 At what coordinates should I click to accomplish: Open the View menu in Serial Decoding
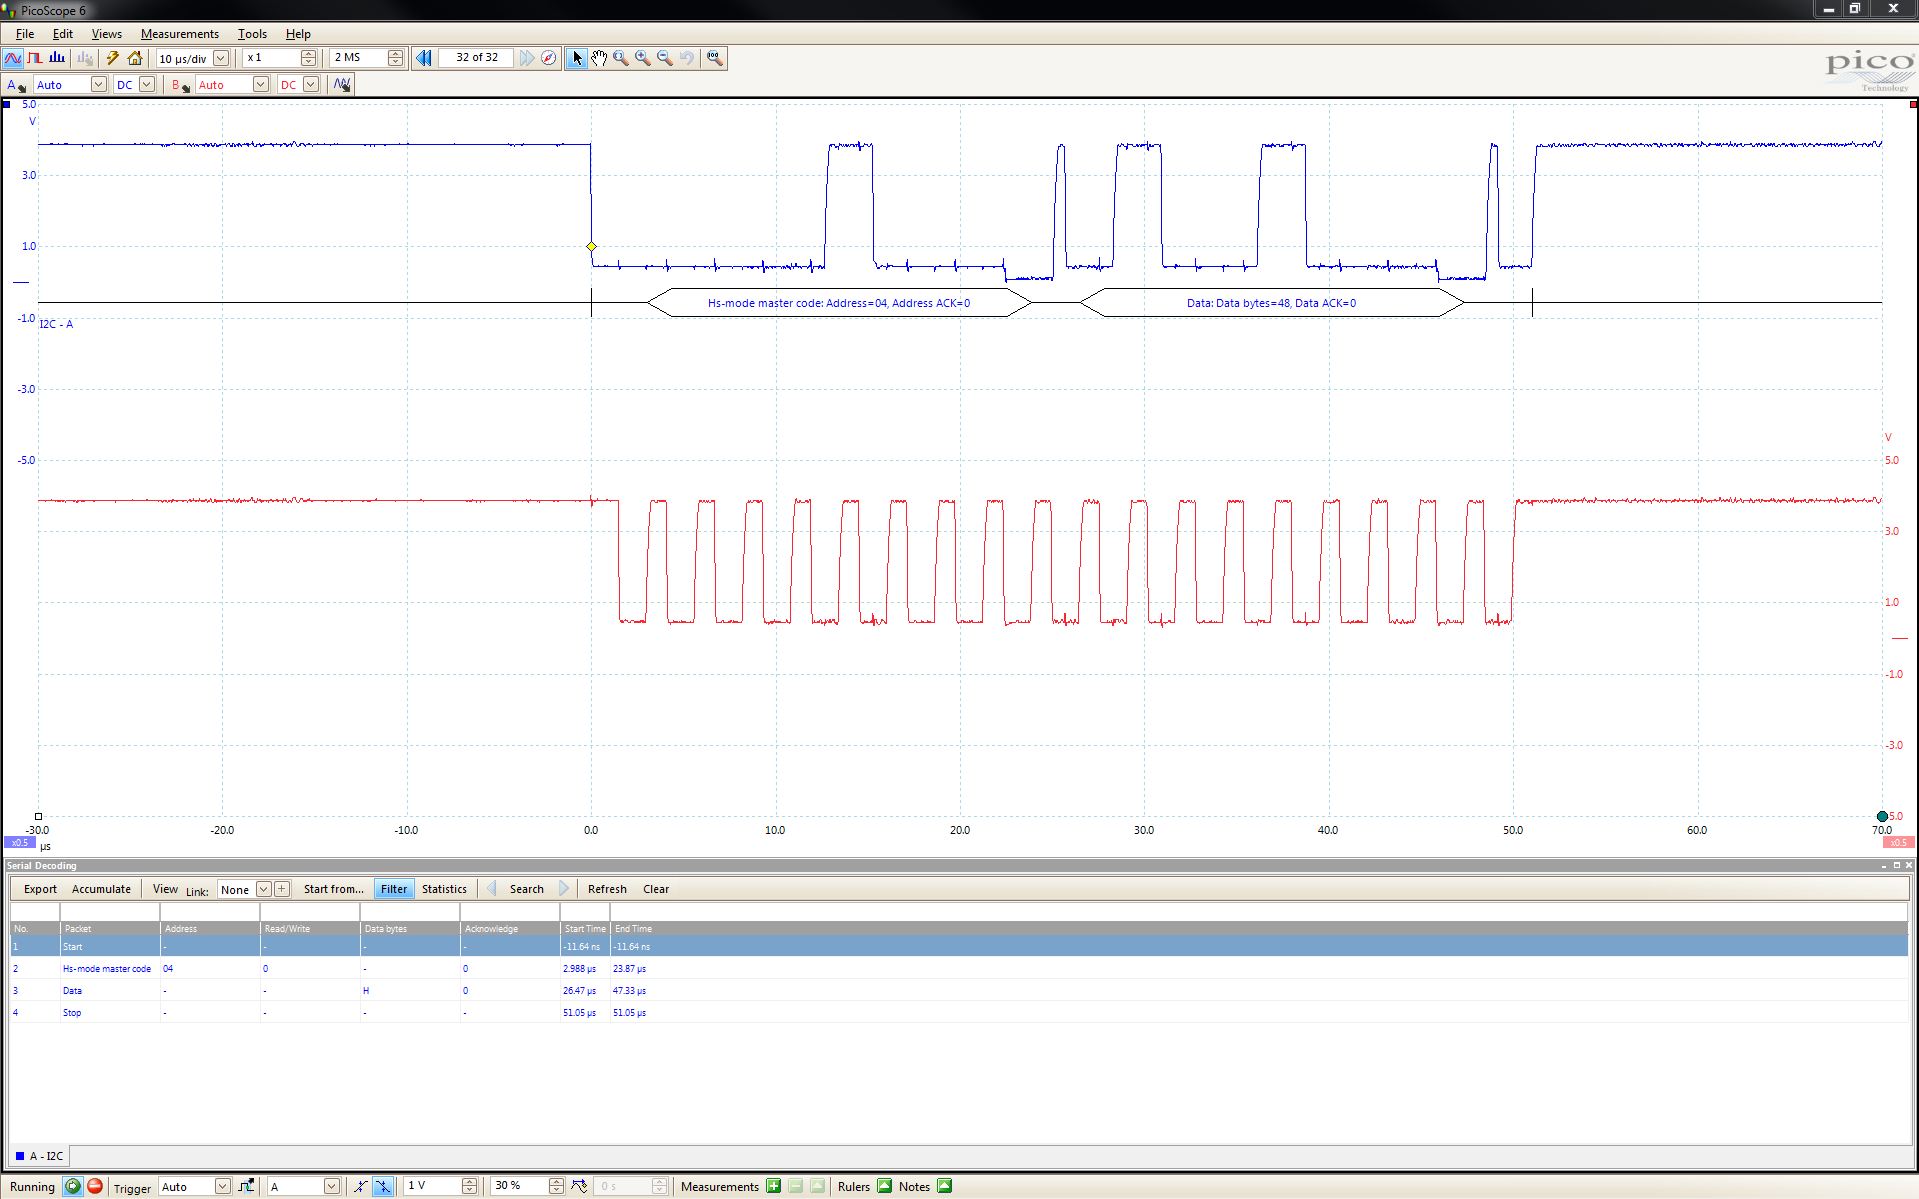(x=165, y=889)
